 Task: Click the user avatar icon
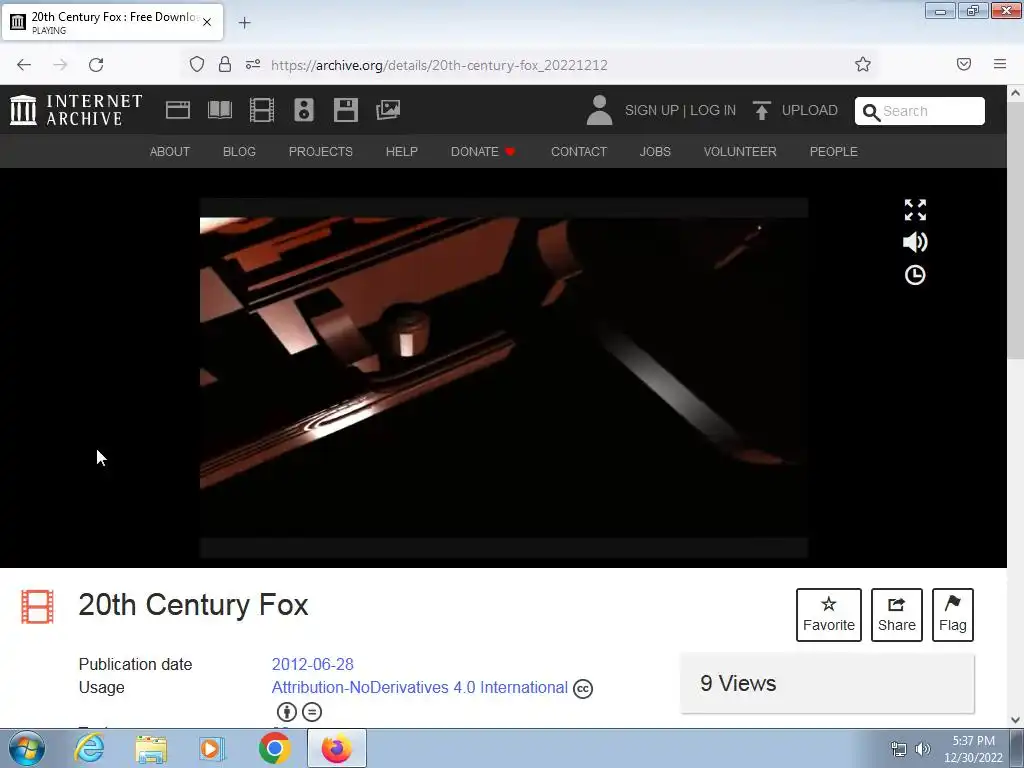pyautogui.click(x=599, y=110)
